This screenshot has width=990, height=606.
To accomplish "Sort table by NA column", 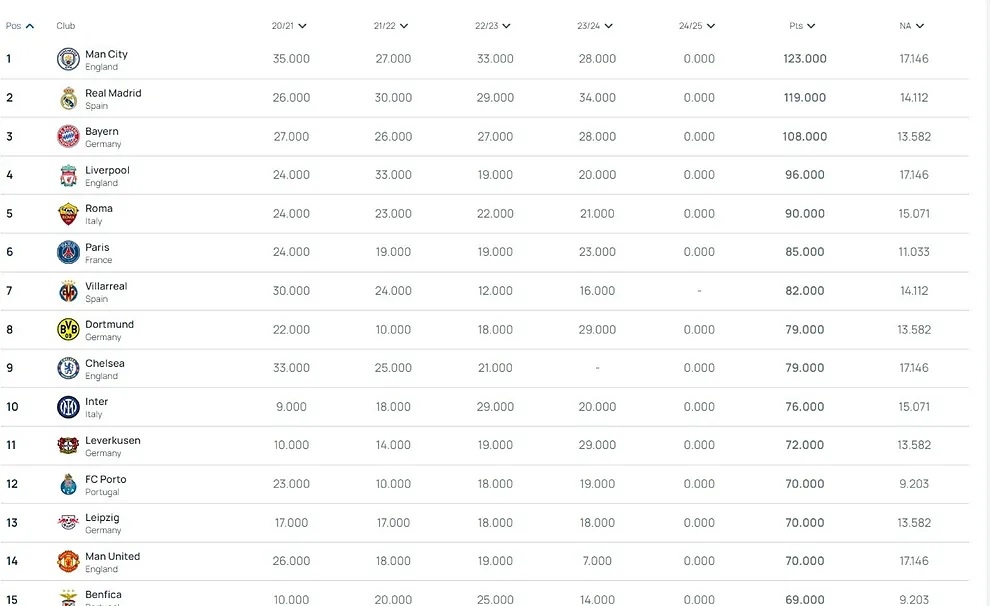I will [912, 26].
